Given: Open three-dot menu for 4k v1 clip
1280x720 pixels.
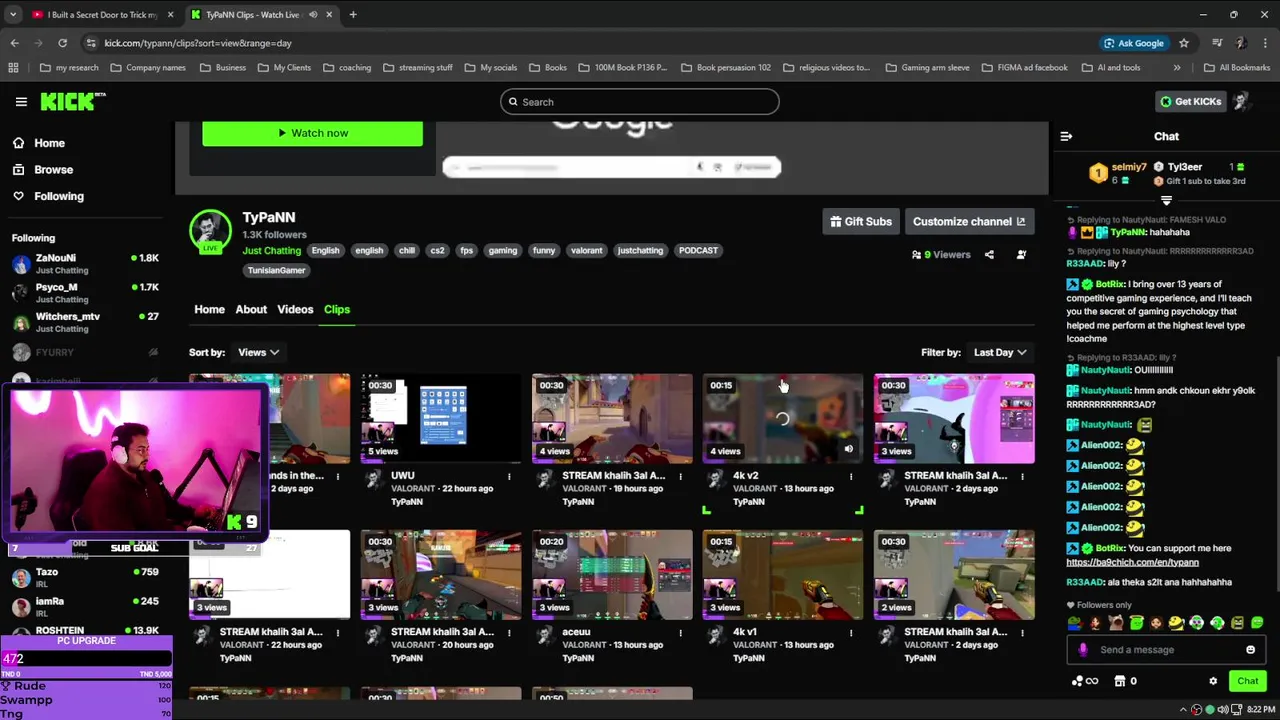Looking at the screenshot, I should (x=851, y=632).
